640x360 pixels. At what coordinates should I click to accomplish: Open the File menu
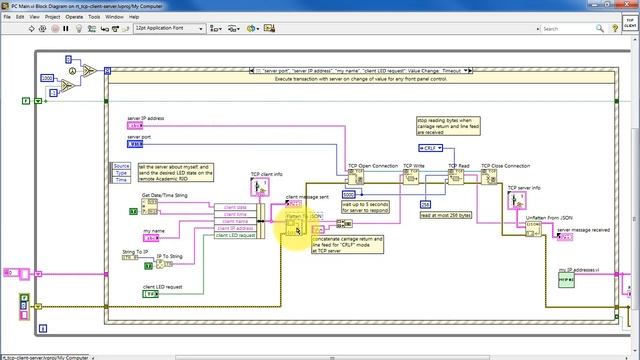tap(7, 17)
